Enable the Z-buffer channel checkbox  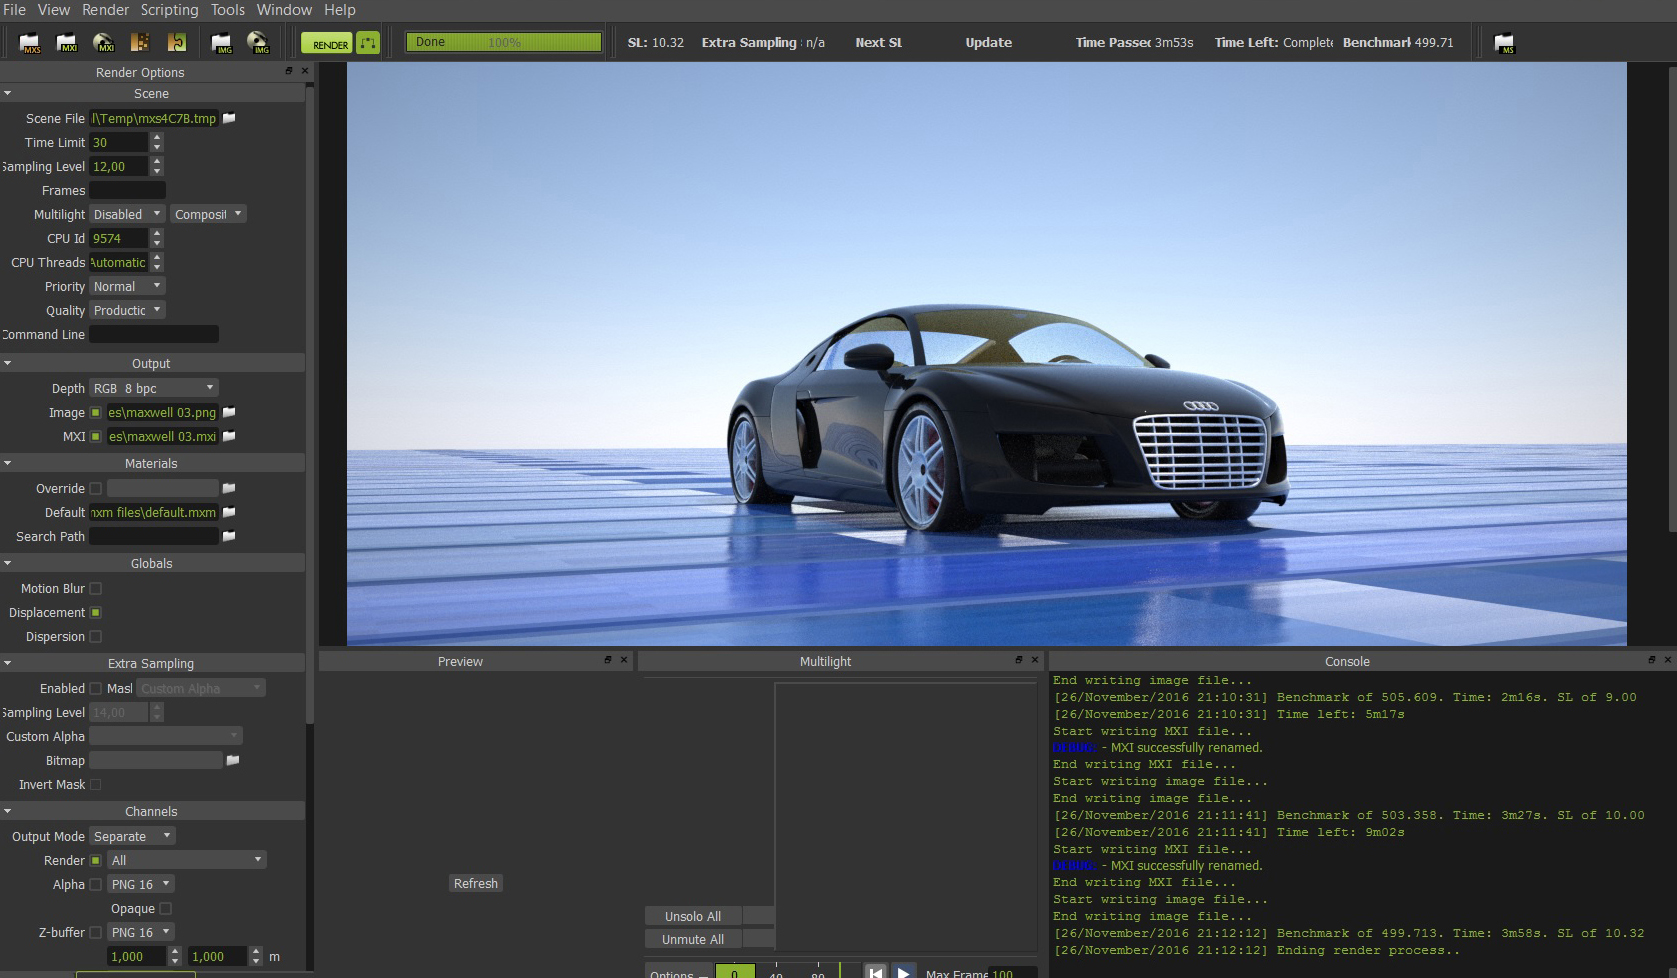[x=96, y=932]
